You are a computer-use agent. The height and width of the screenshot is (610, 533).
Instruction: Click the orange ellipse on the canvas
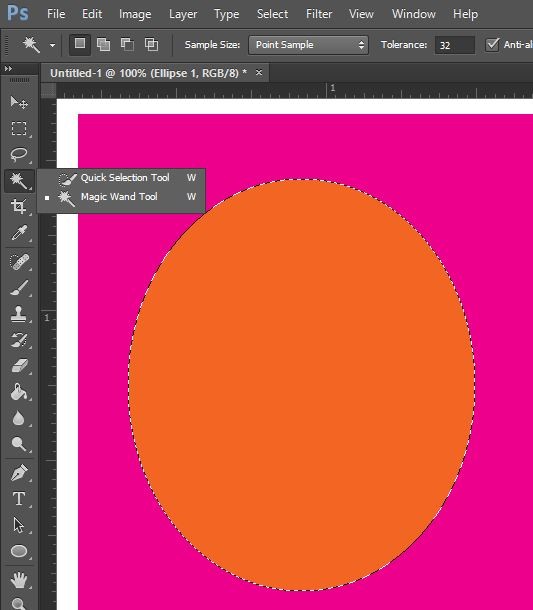[x=302, y=385]
